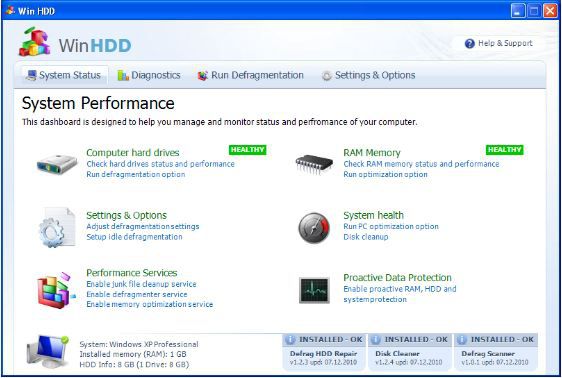
Task: Click the hard drive icon
Action: pyautogui.click(x=57, y=164)
